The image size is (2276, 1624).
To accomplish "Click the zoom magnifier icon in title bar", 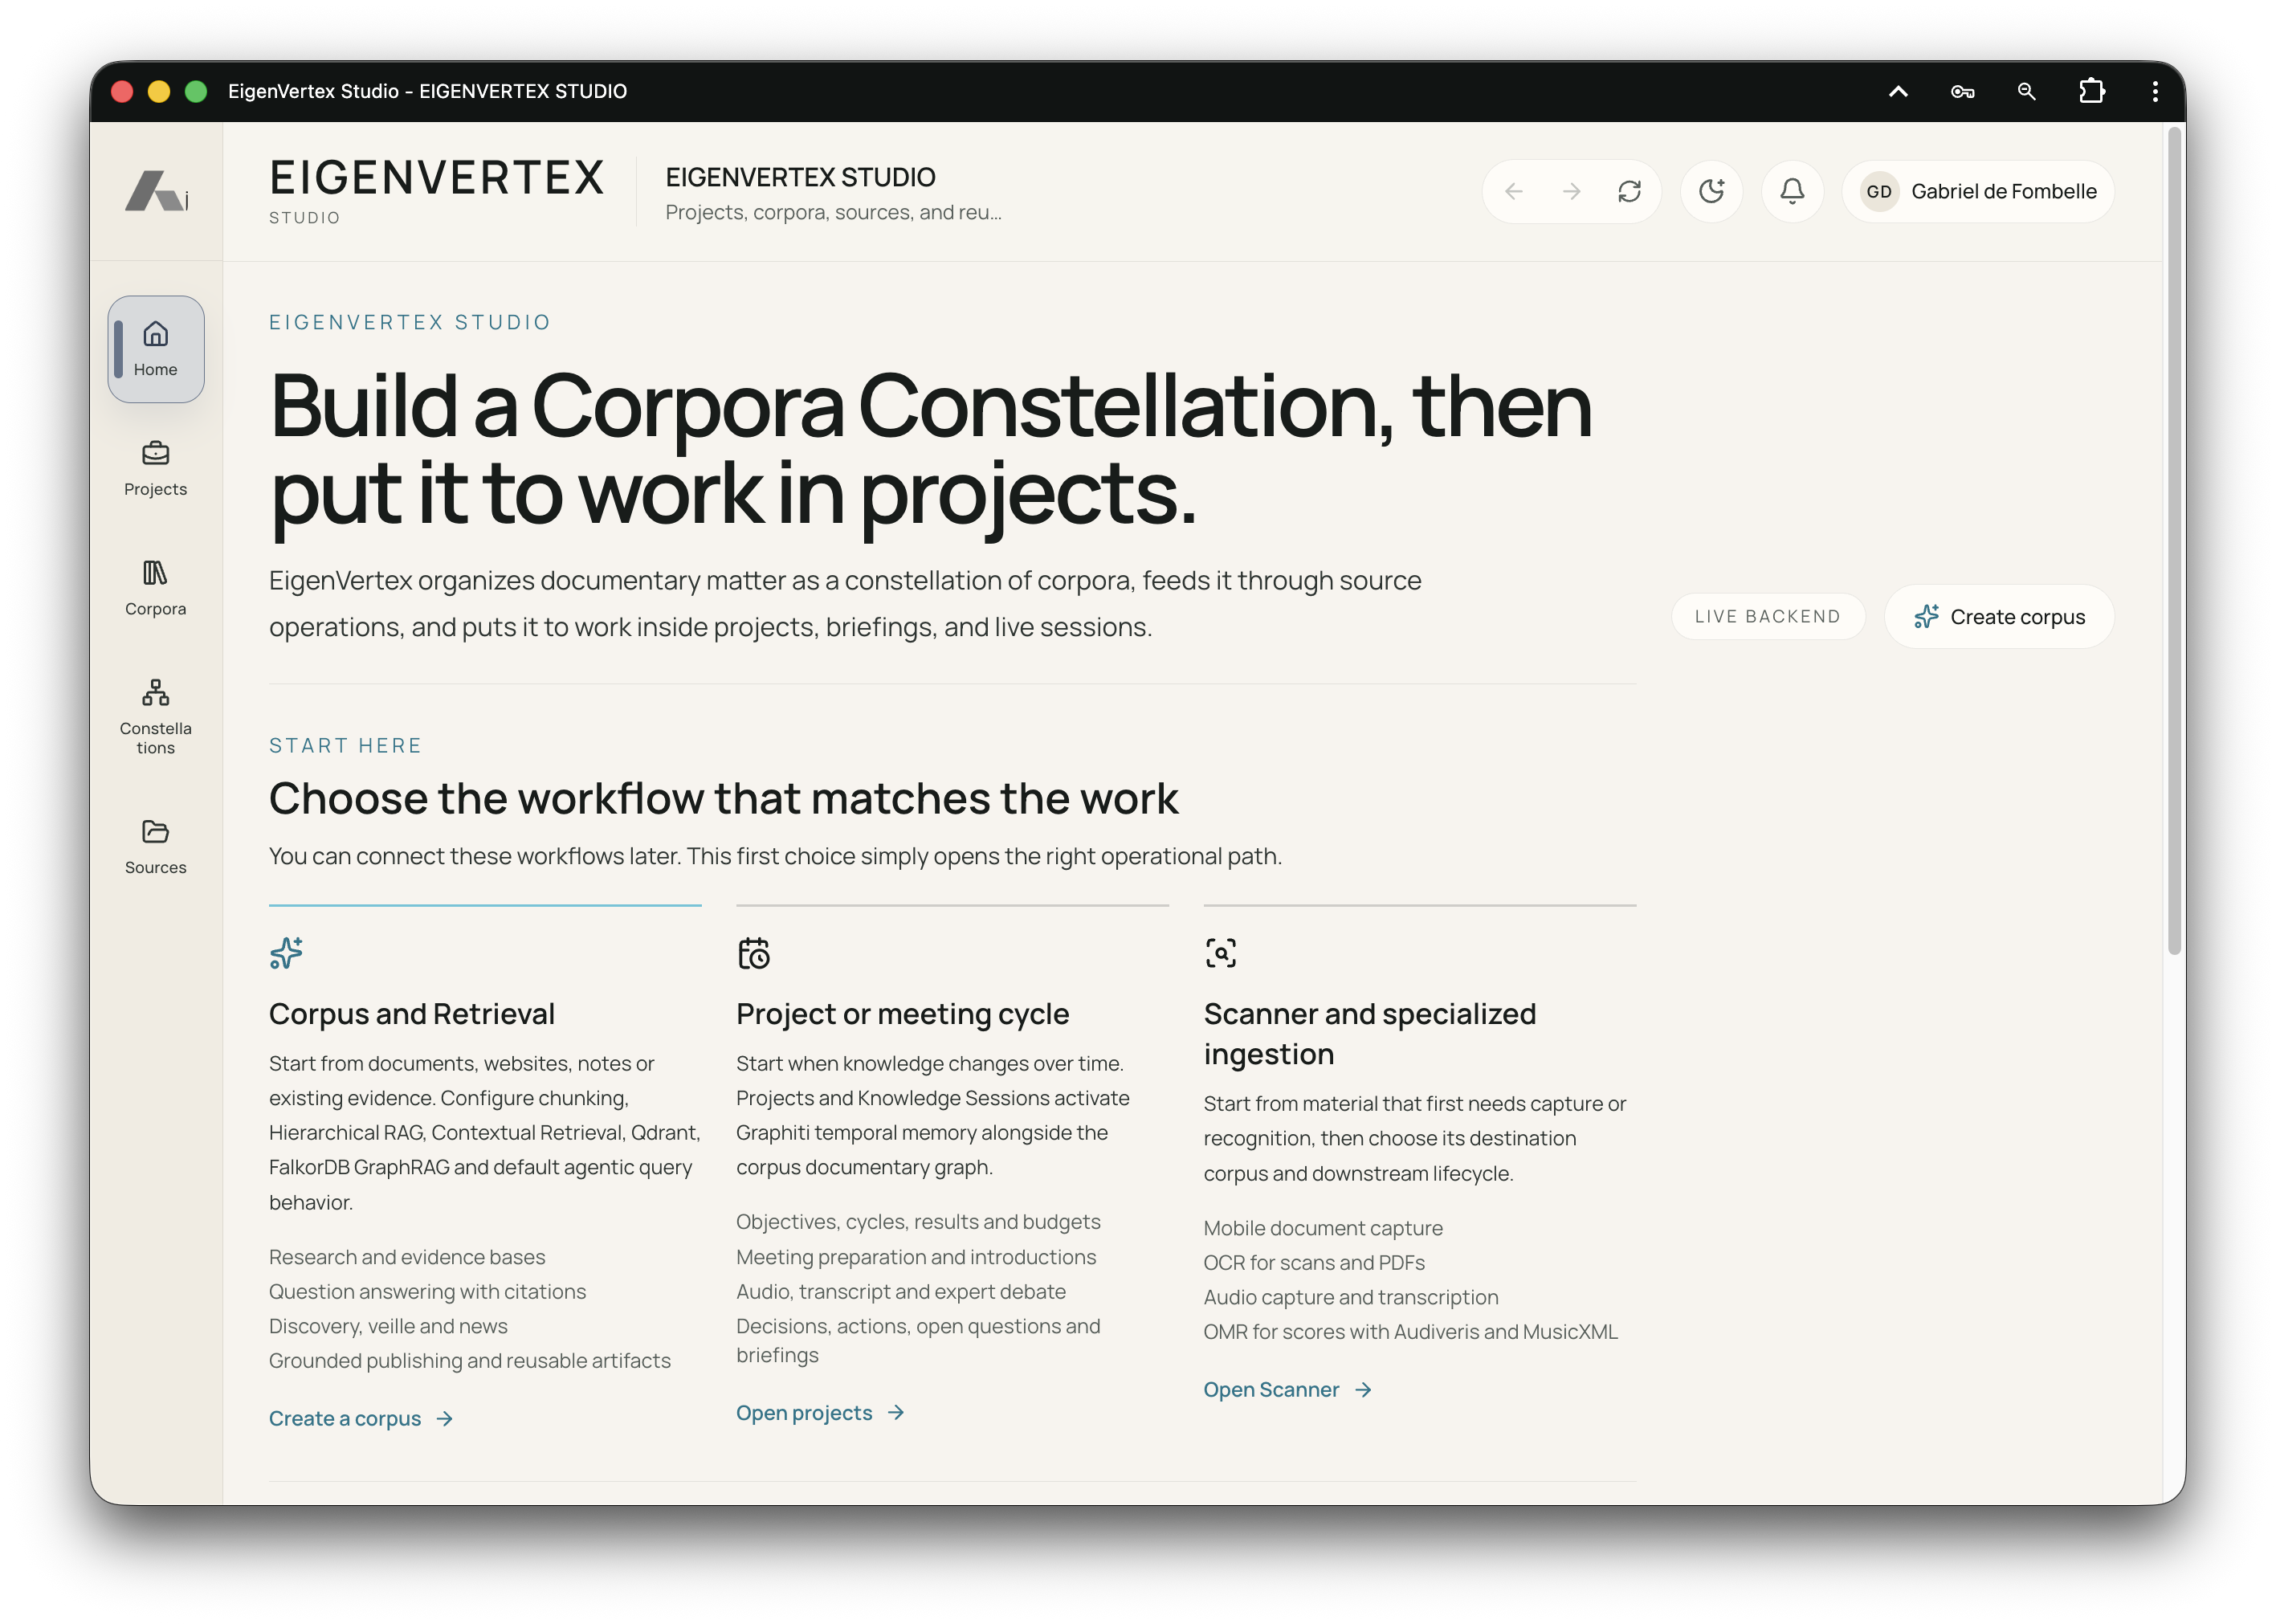I will click(x=2026, y=92).
